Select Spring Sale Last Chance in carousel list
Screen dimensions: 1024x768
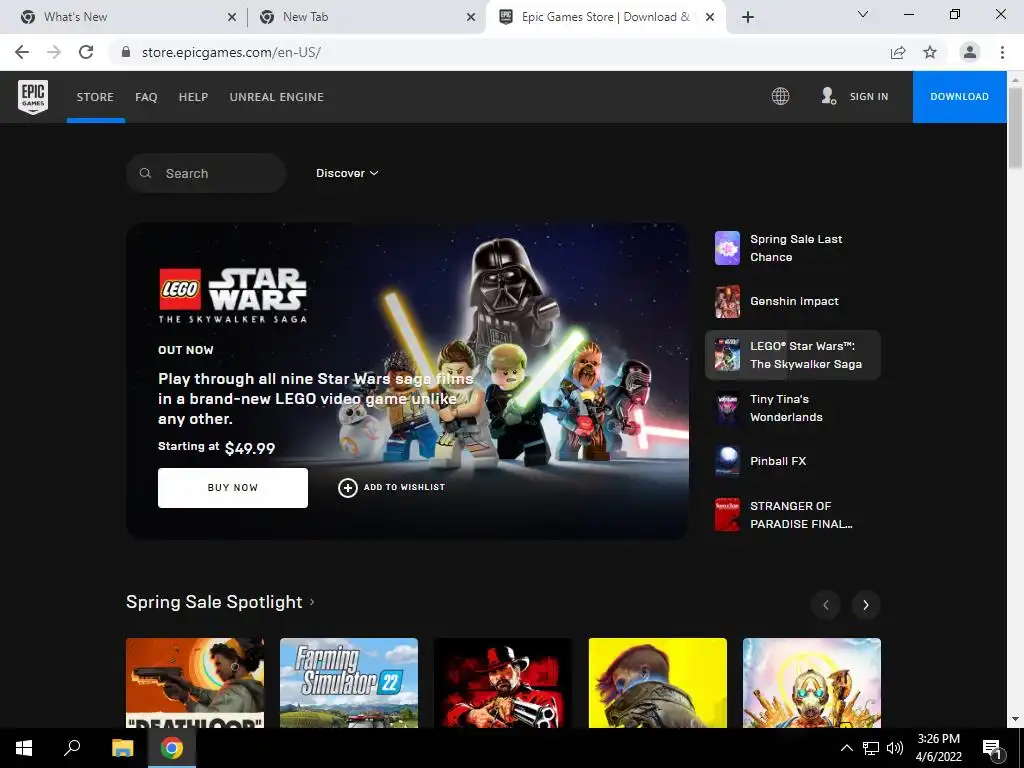point(793,248)
